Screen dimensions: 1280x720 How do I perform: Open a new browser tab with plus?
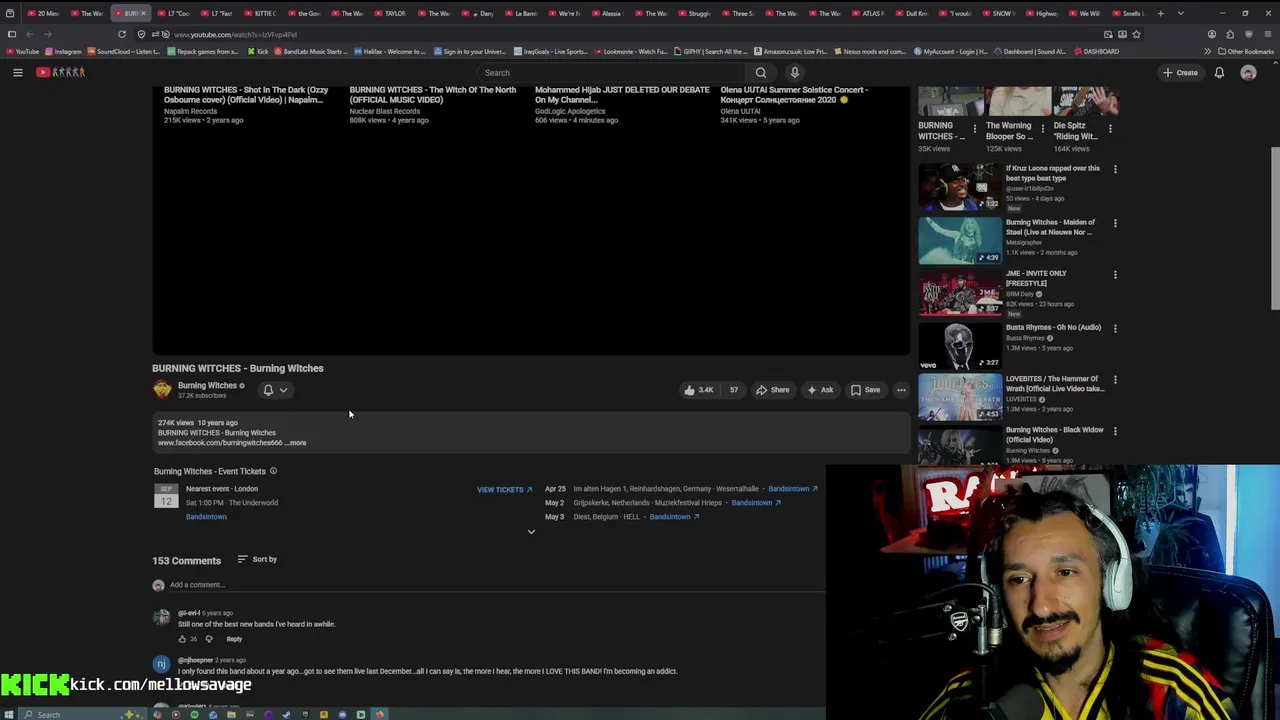(1161, 13)
